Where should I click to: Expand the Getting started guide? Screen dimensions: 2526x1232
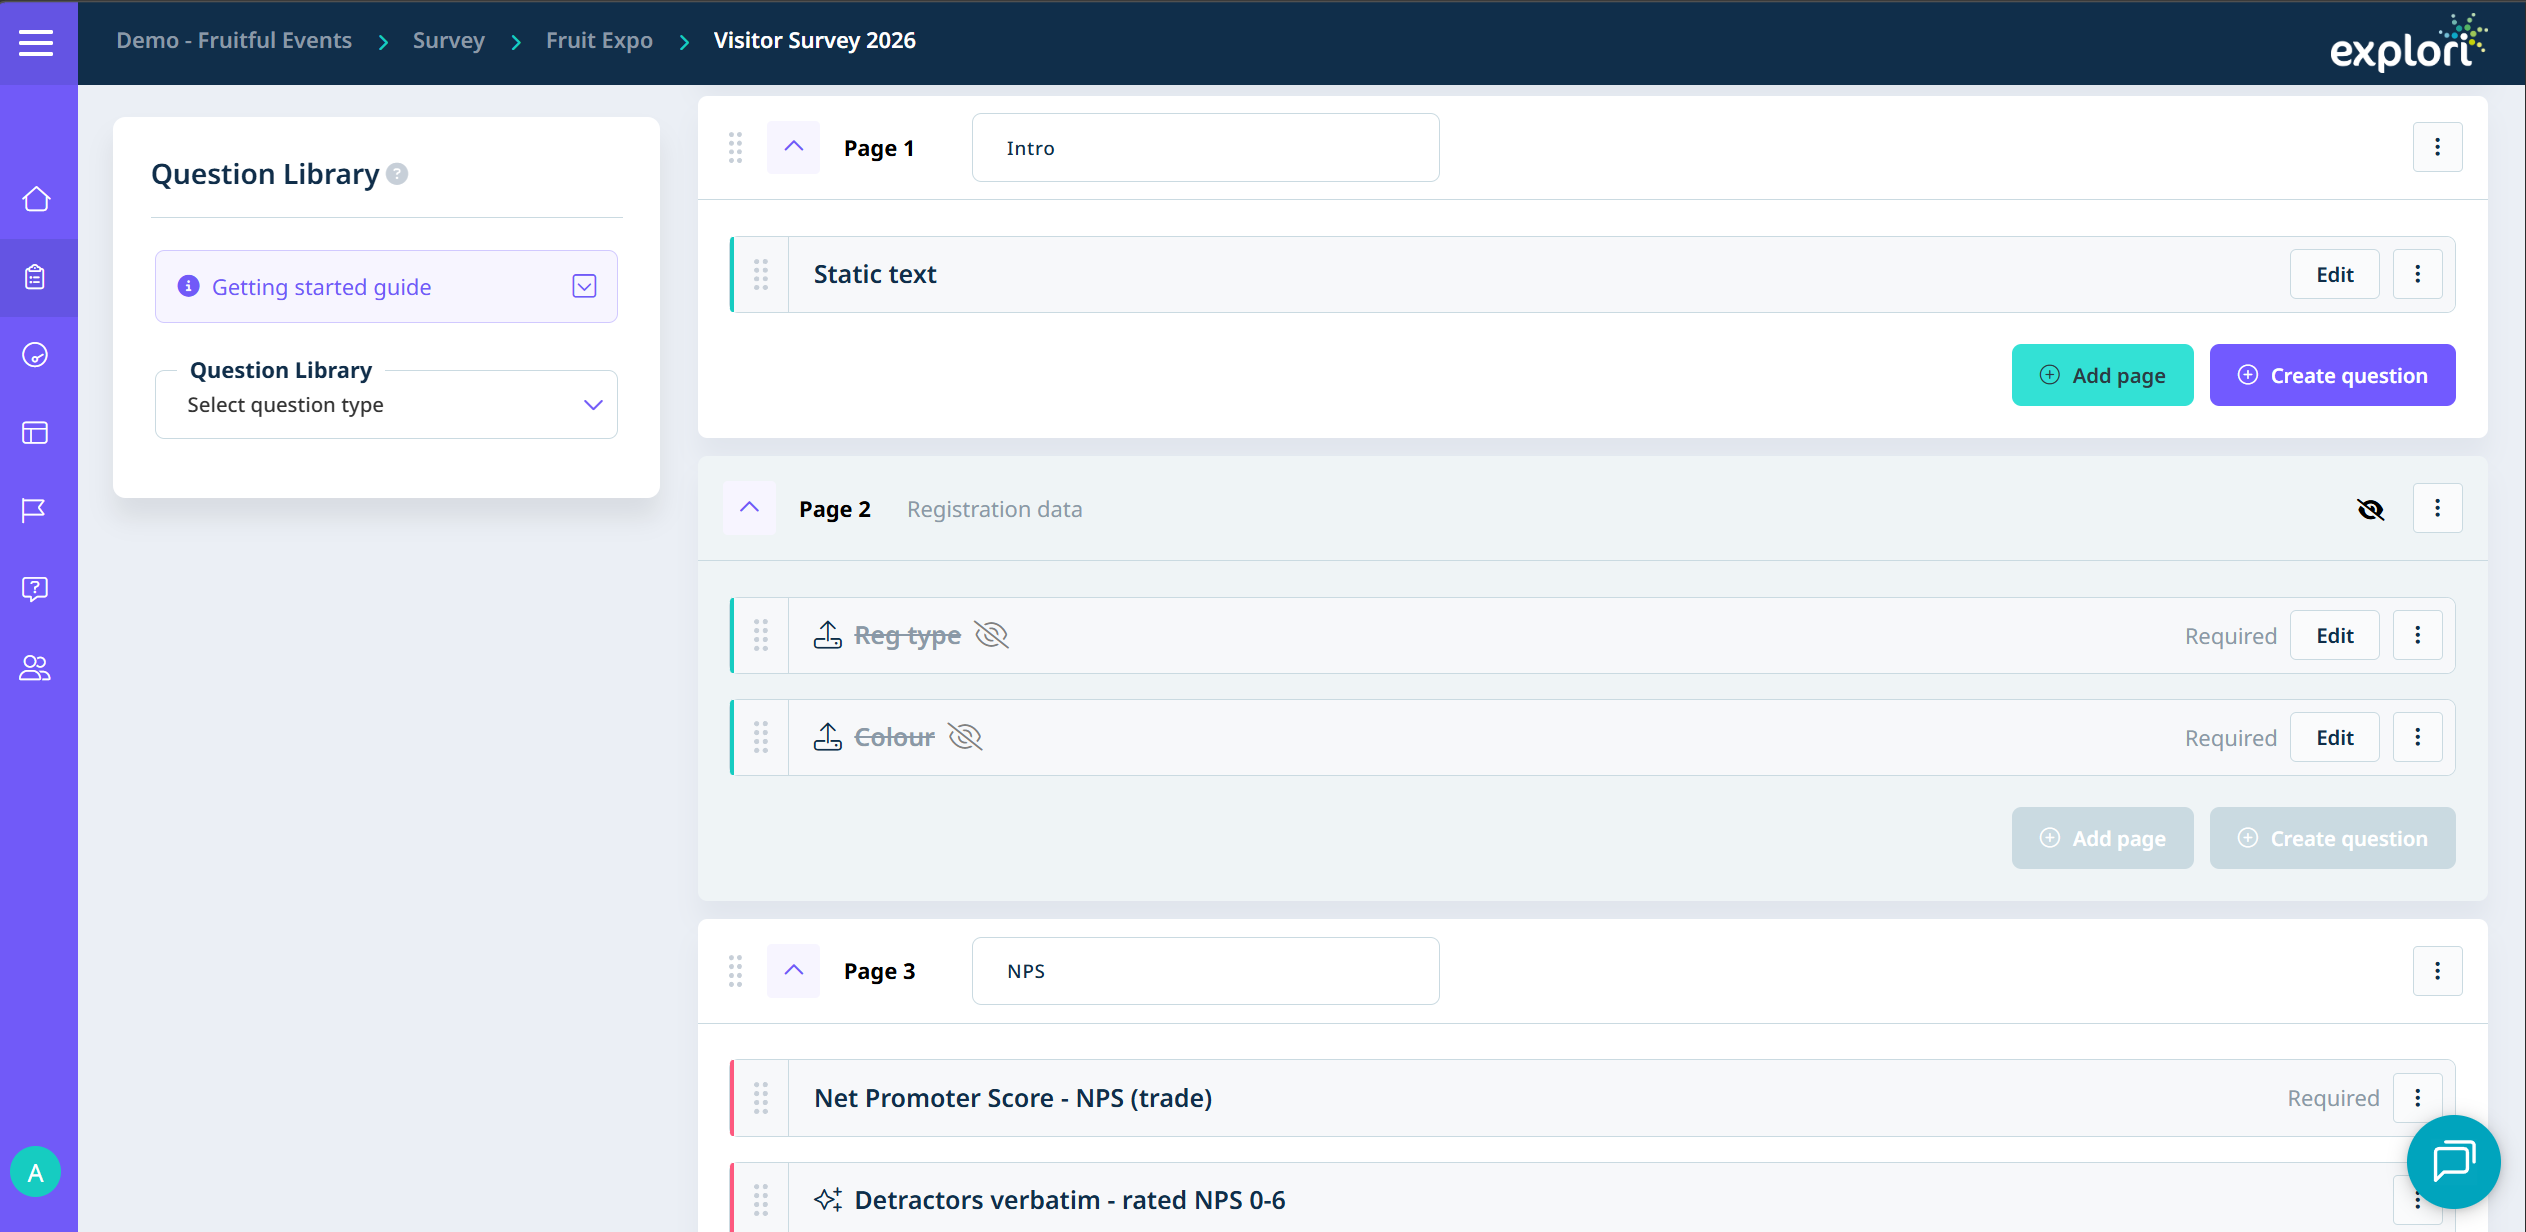coord(584,287)
